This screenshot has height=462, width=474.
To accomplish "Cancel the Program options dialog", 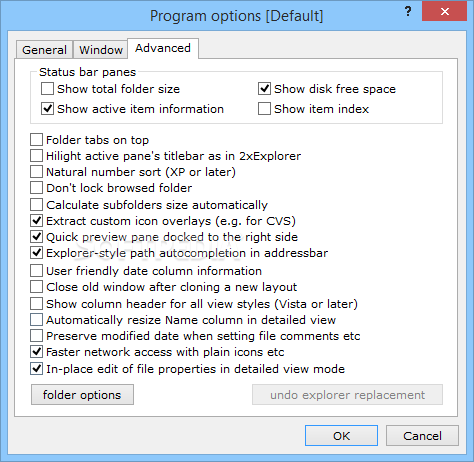I will point(422,436).
